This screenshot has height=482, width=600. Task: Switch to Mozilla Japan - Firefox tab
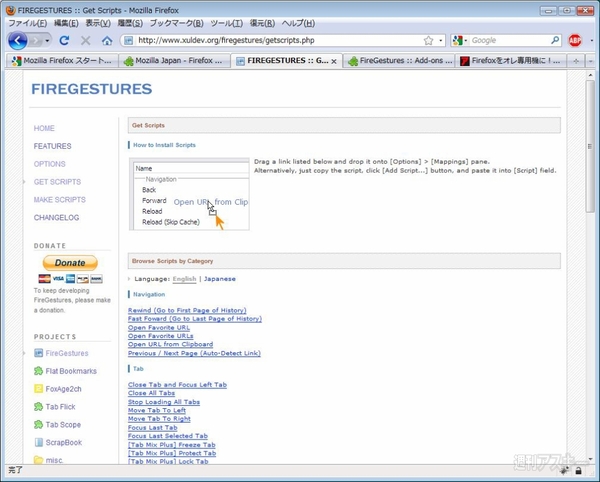coord(174,60)
